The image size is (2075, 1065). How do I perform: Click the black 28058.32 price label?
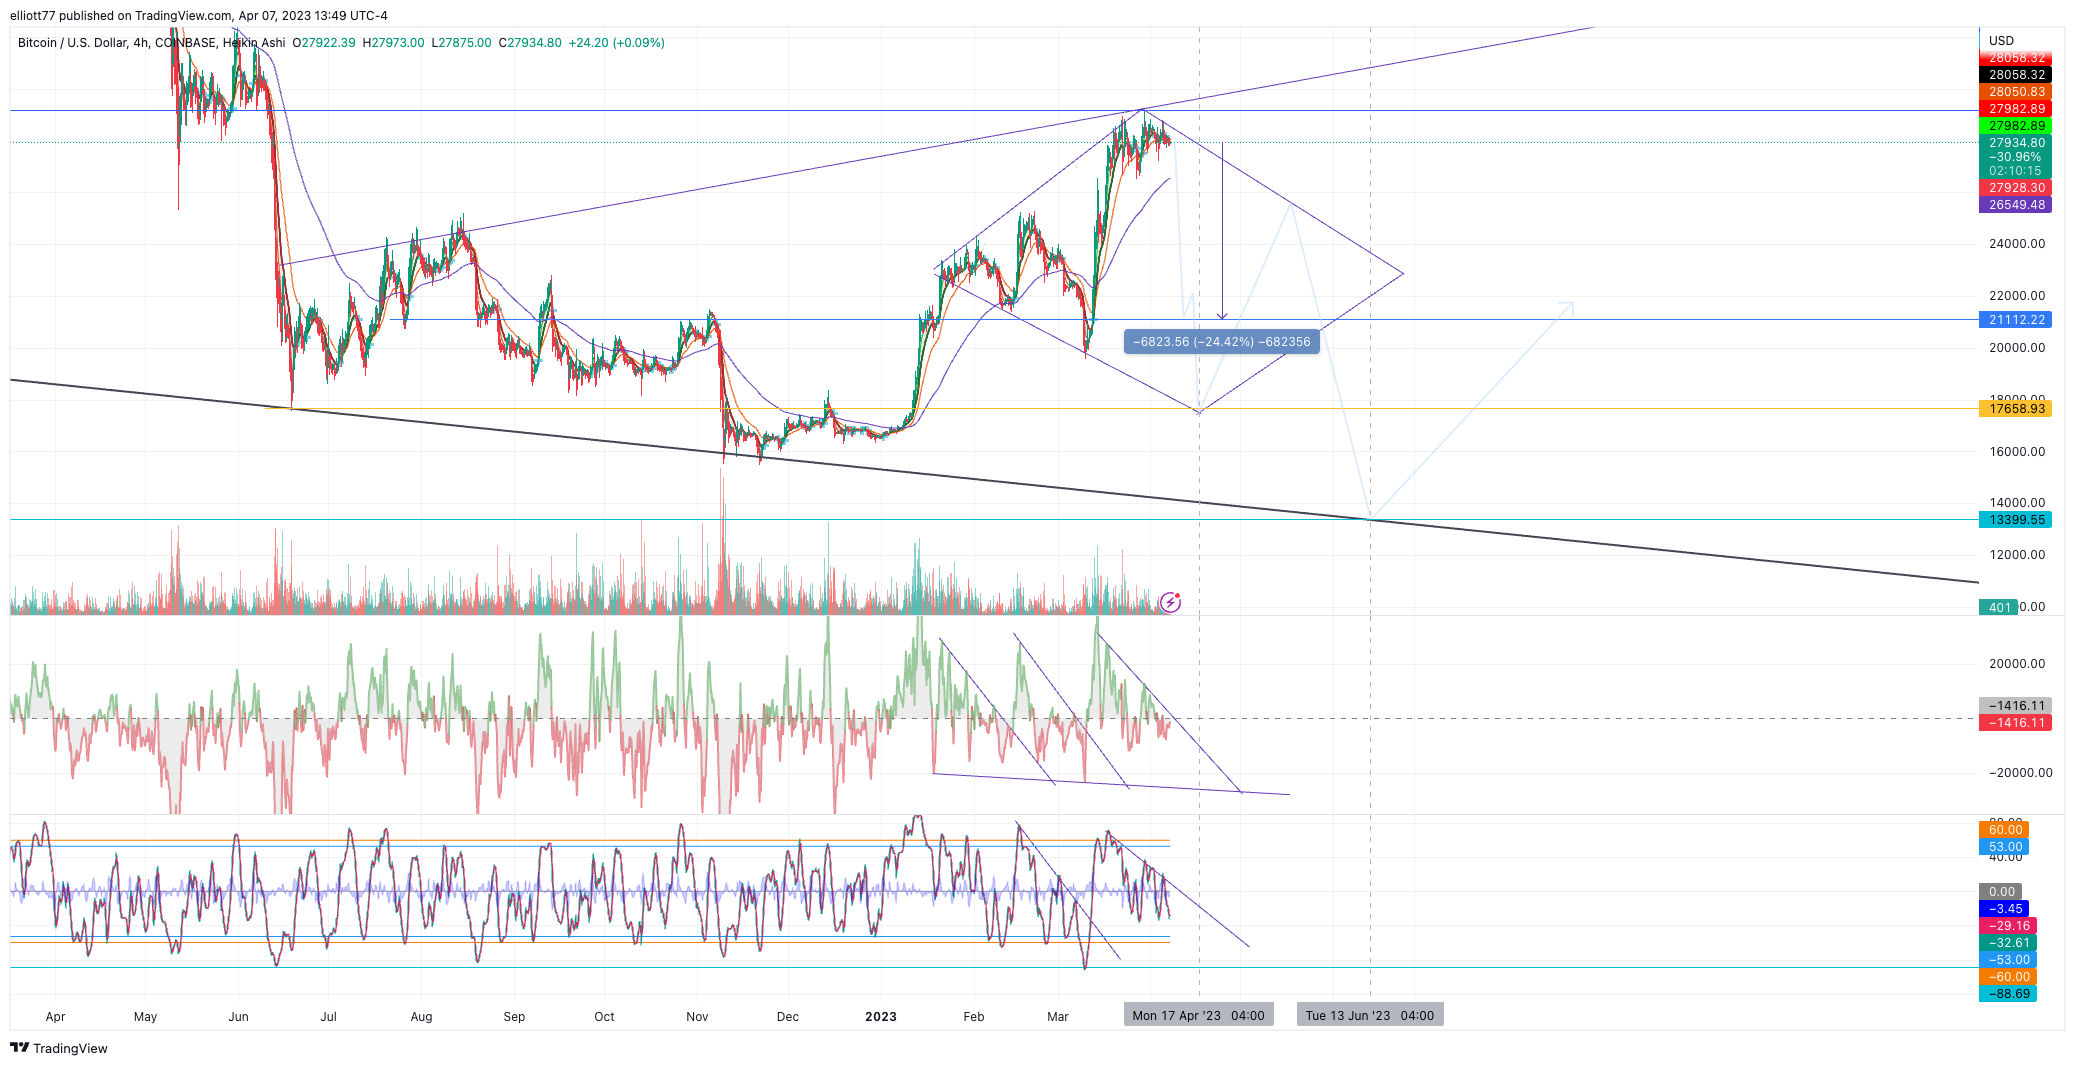pos(2015,75)
